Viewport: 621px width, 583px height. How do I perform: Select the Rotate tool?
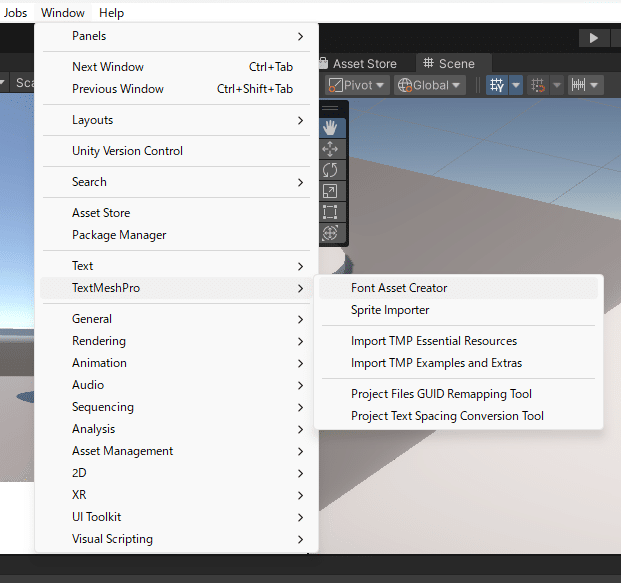click(x=330, y=170)
